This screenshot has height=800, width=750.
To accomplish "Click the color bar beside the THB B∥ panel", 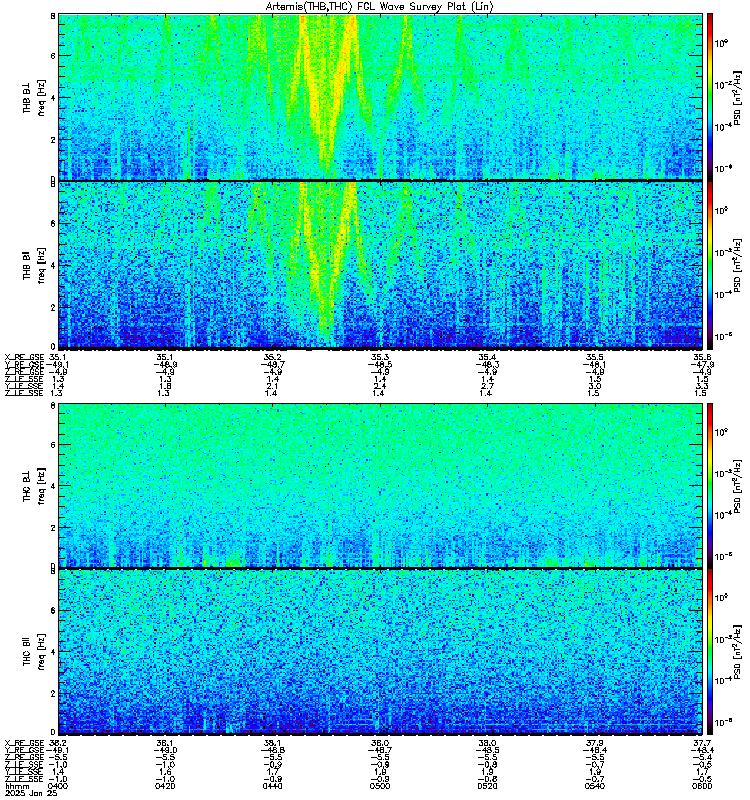I will pos(710,265).
